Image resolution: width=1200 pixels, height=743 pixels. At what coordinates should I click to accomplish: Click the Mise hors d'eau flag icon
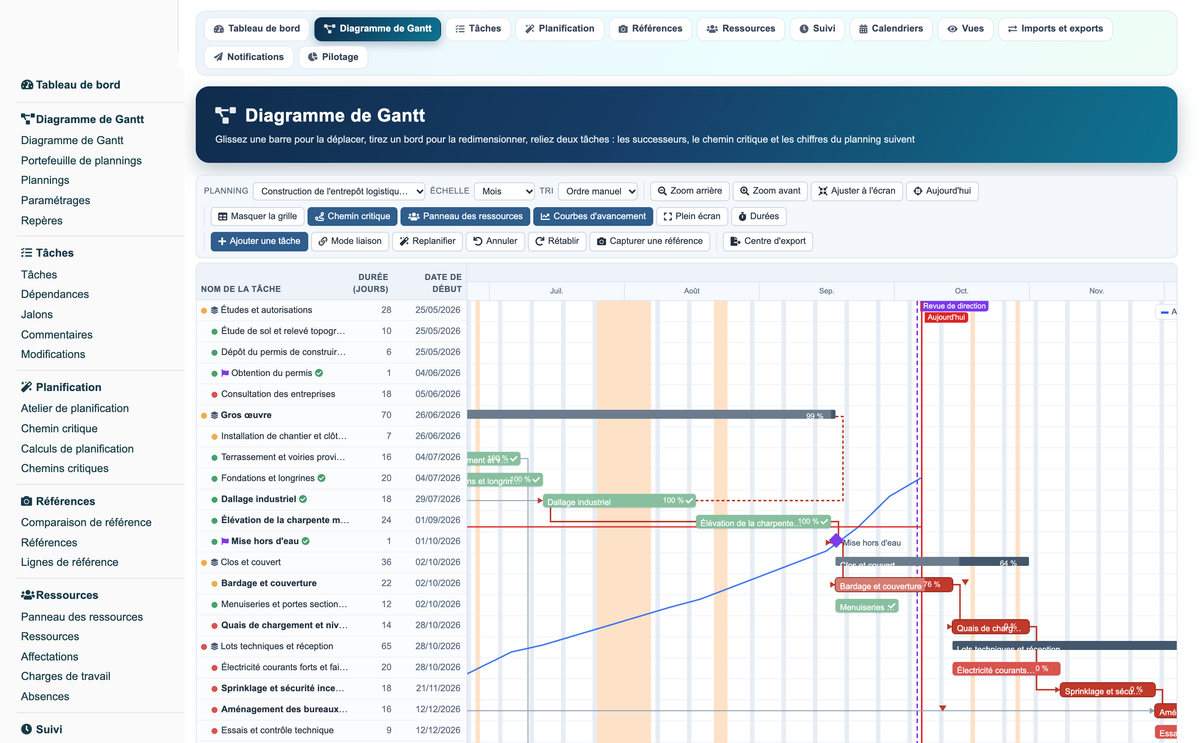click(225, 541)
